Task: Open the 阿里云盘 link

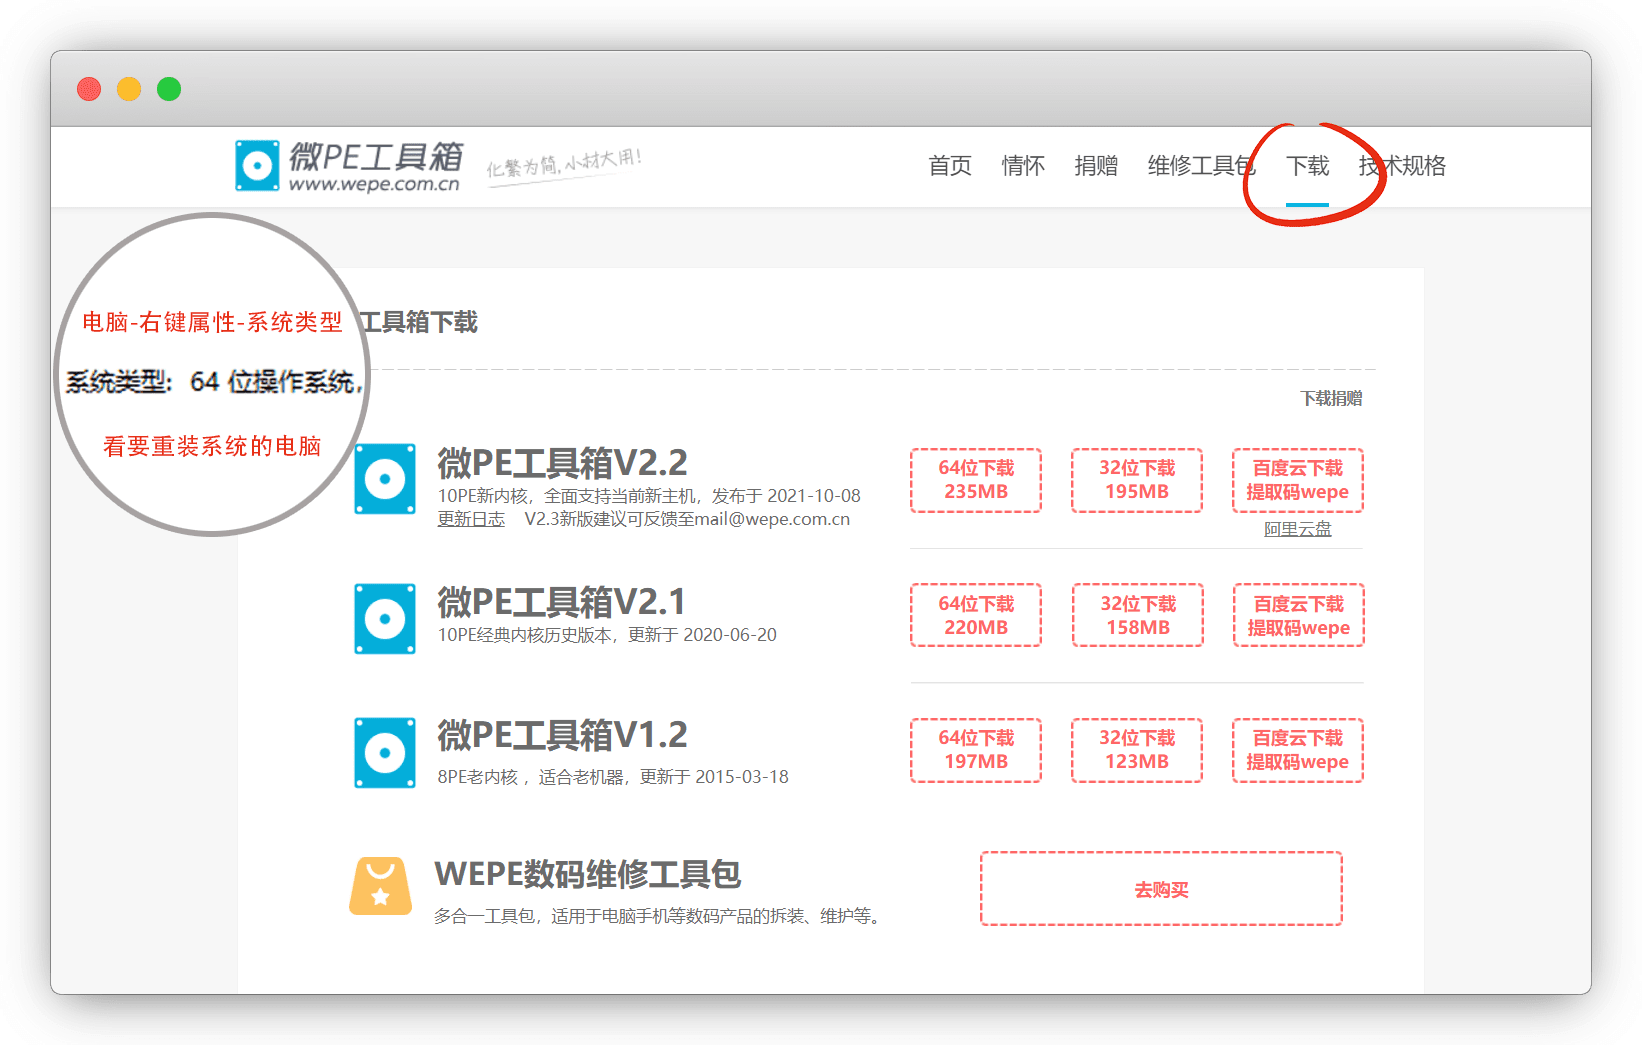Action: click(x=1298, y=529)
